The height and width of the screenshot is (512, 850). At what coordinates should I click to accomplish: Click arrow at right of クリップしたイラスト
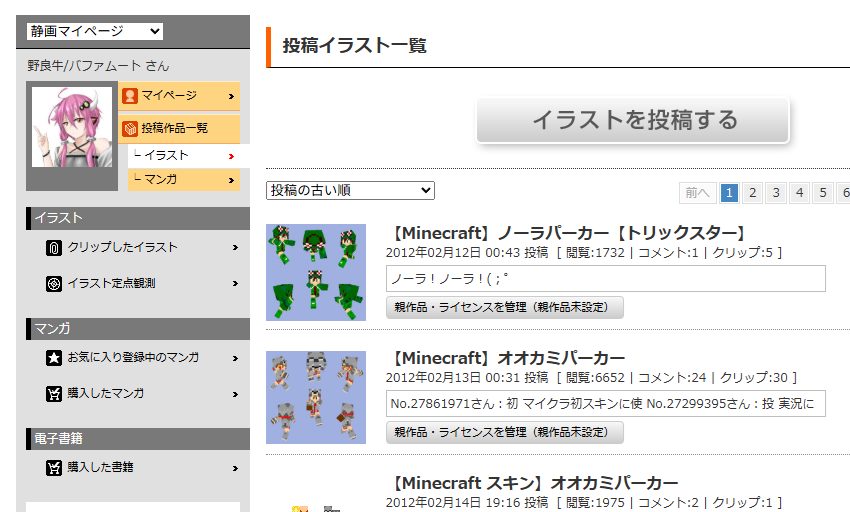point(235,248)
